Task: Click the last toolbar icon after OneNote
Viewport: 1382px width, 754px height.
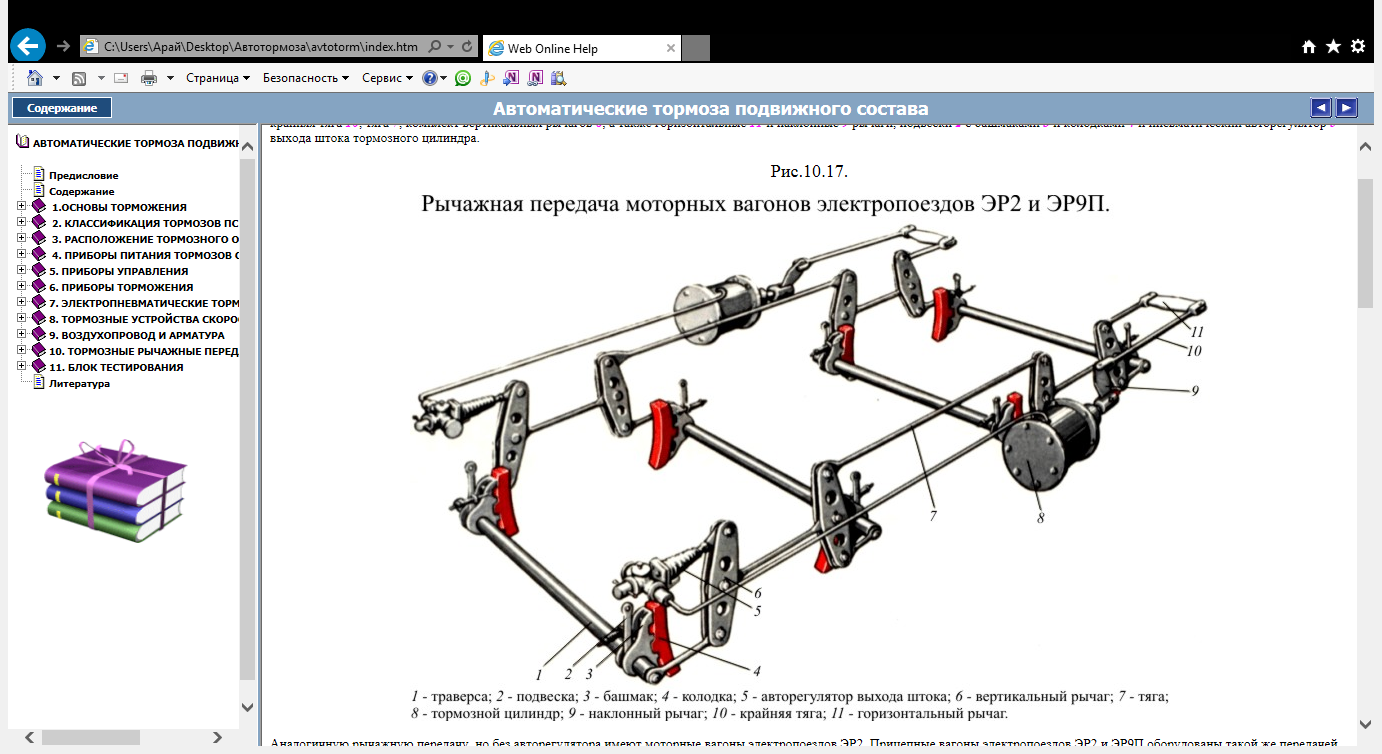Action: click(x=558, y=78)
